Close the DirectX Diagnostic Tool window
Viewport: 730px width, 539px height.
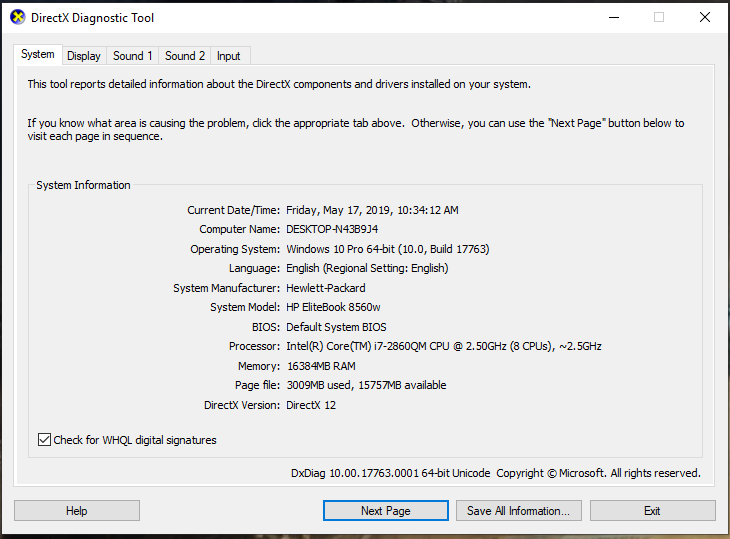[705, 17]
